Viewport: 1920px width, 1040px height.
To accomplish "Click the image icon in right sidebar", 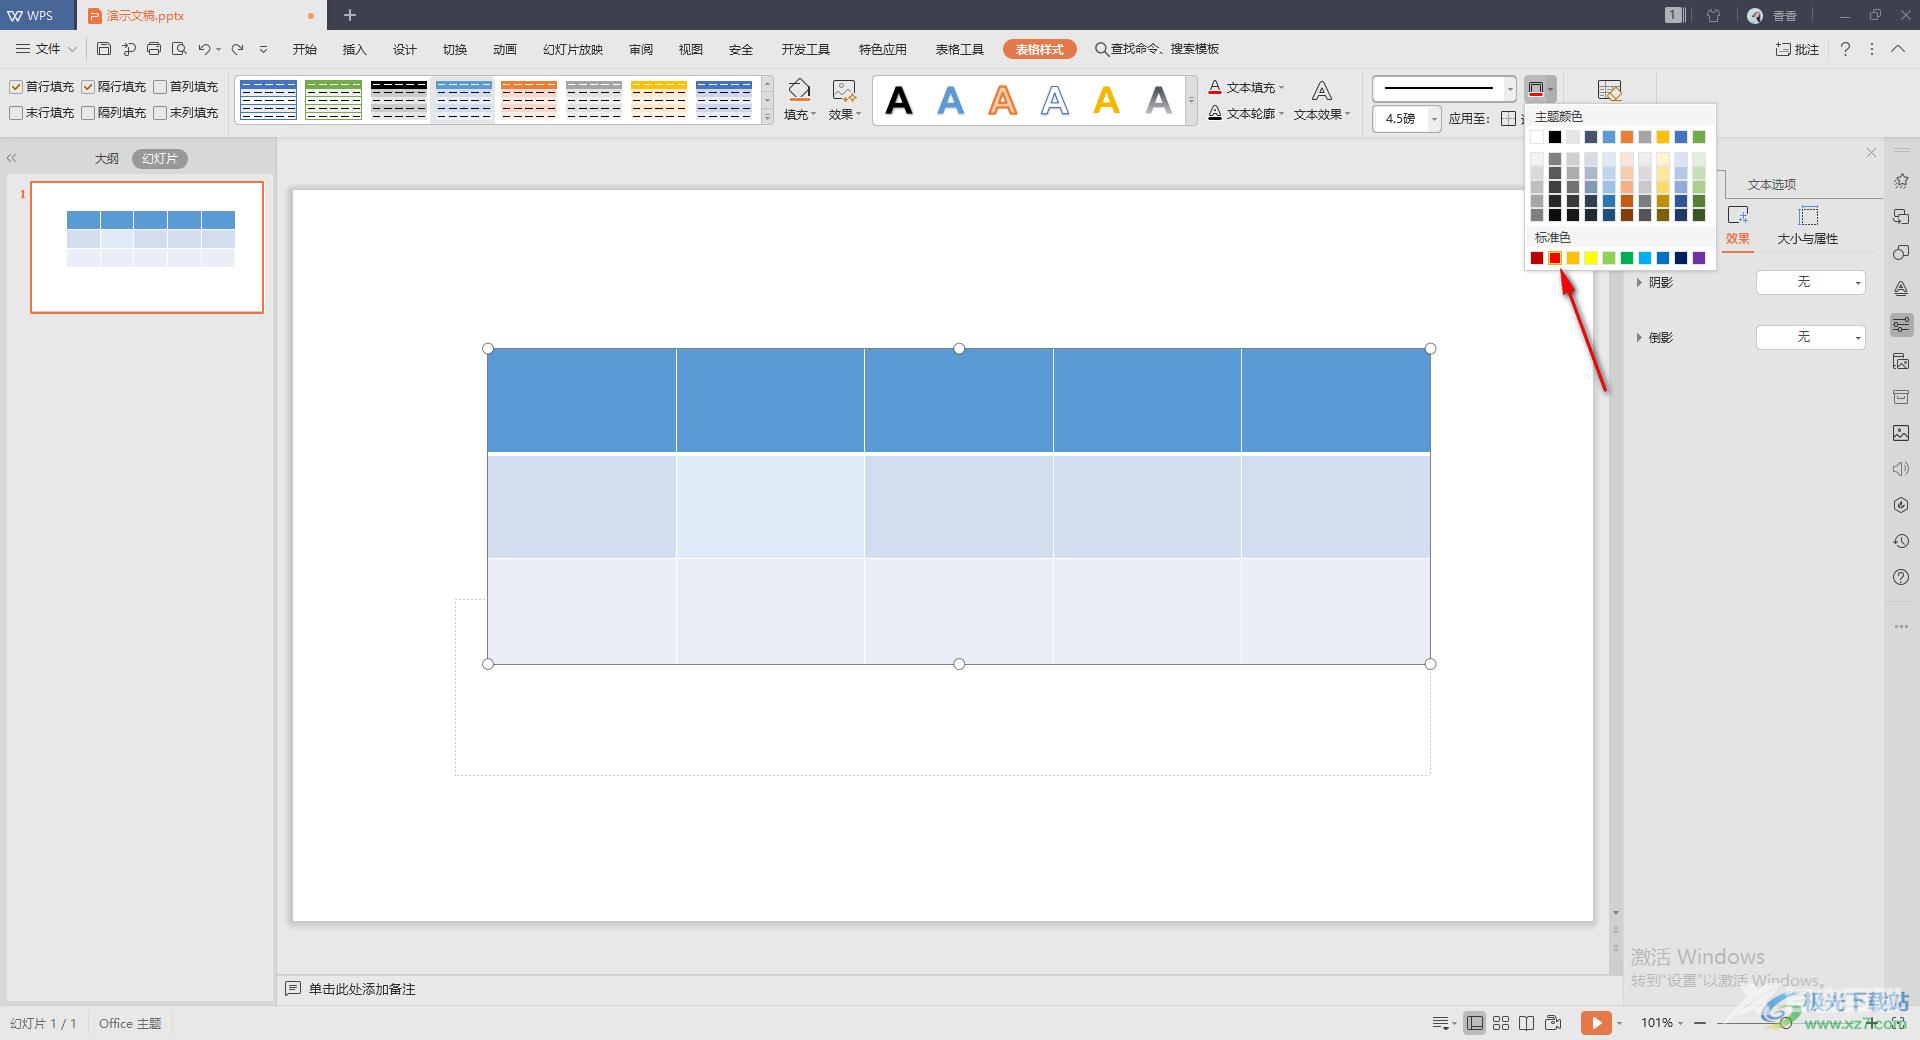I will click(x=1901, y=433).
